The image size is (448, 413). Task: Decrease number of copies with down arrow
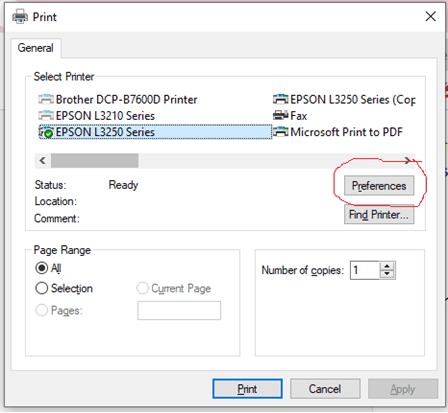(387, 274)
